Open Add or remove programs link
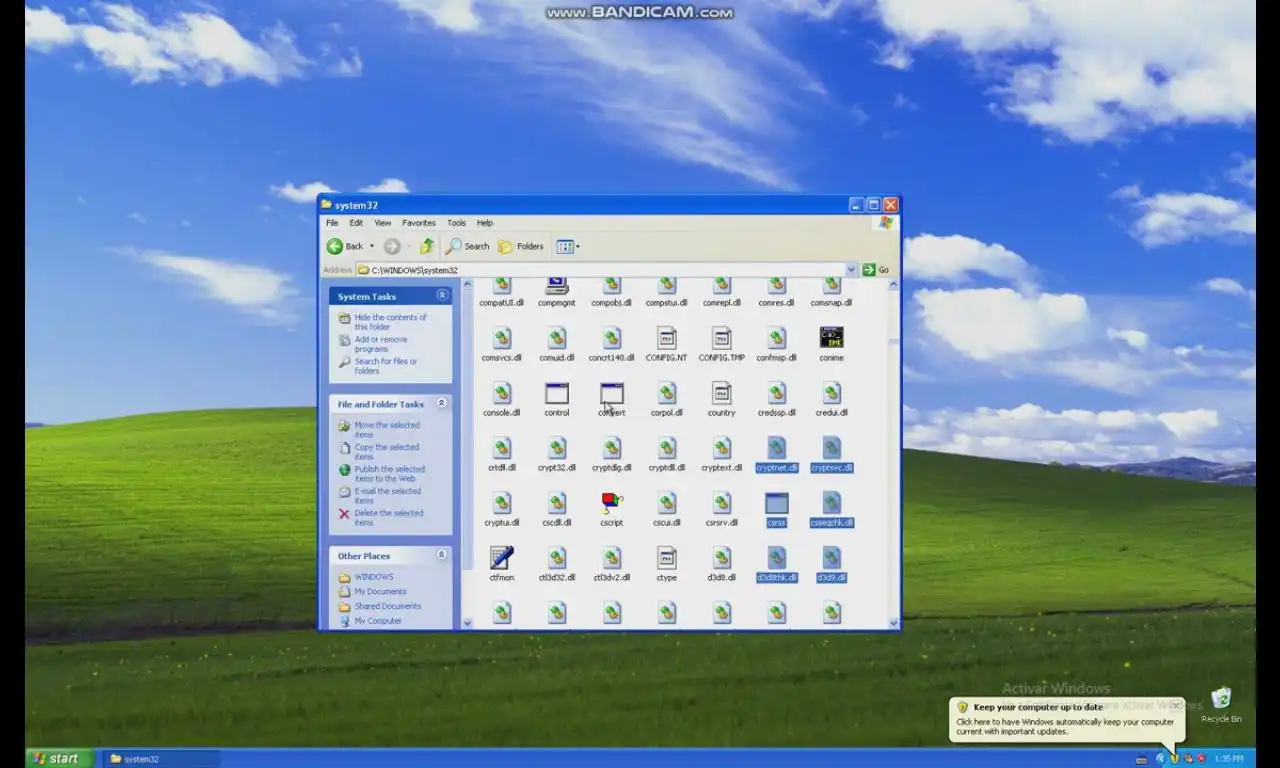This screenshot has width=1280, height=768. (x=381, y=344)
